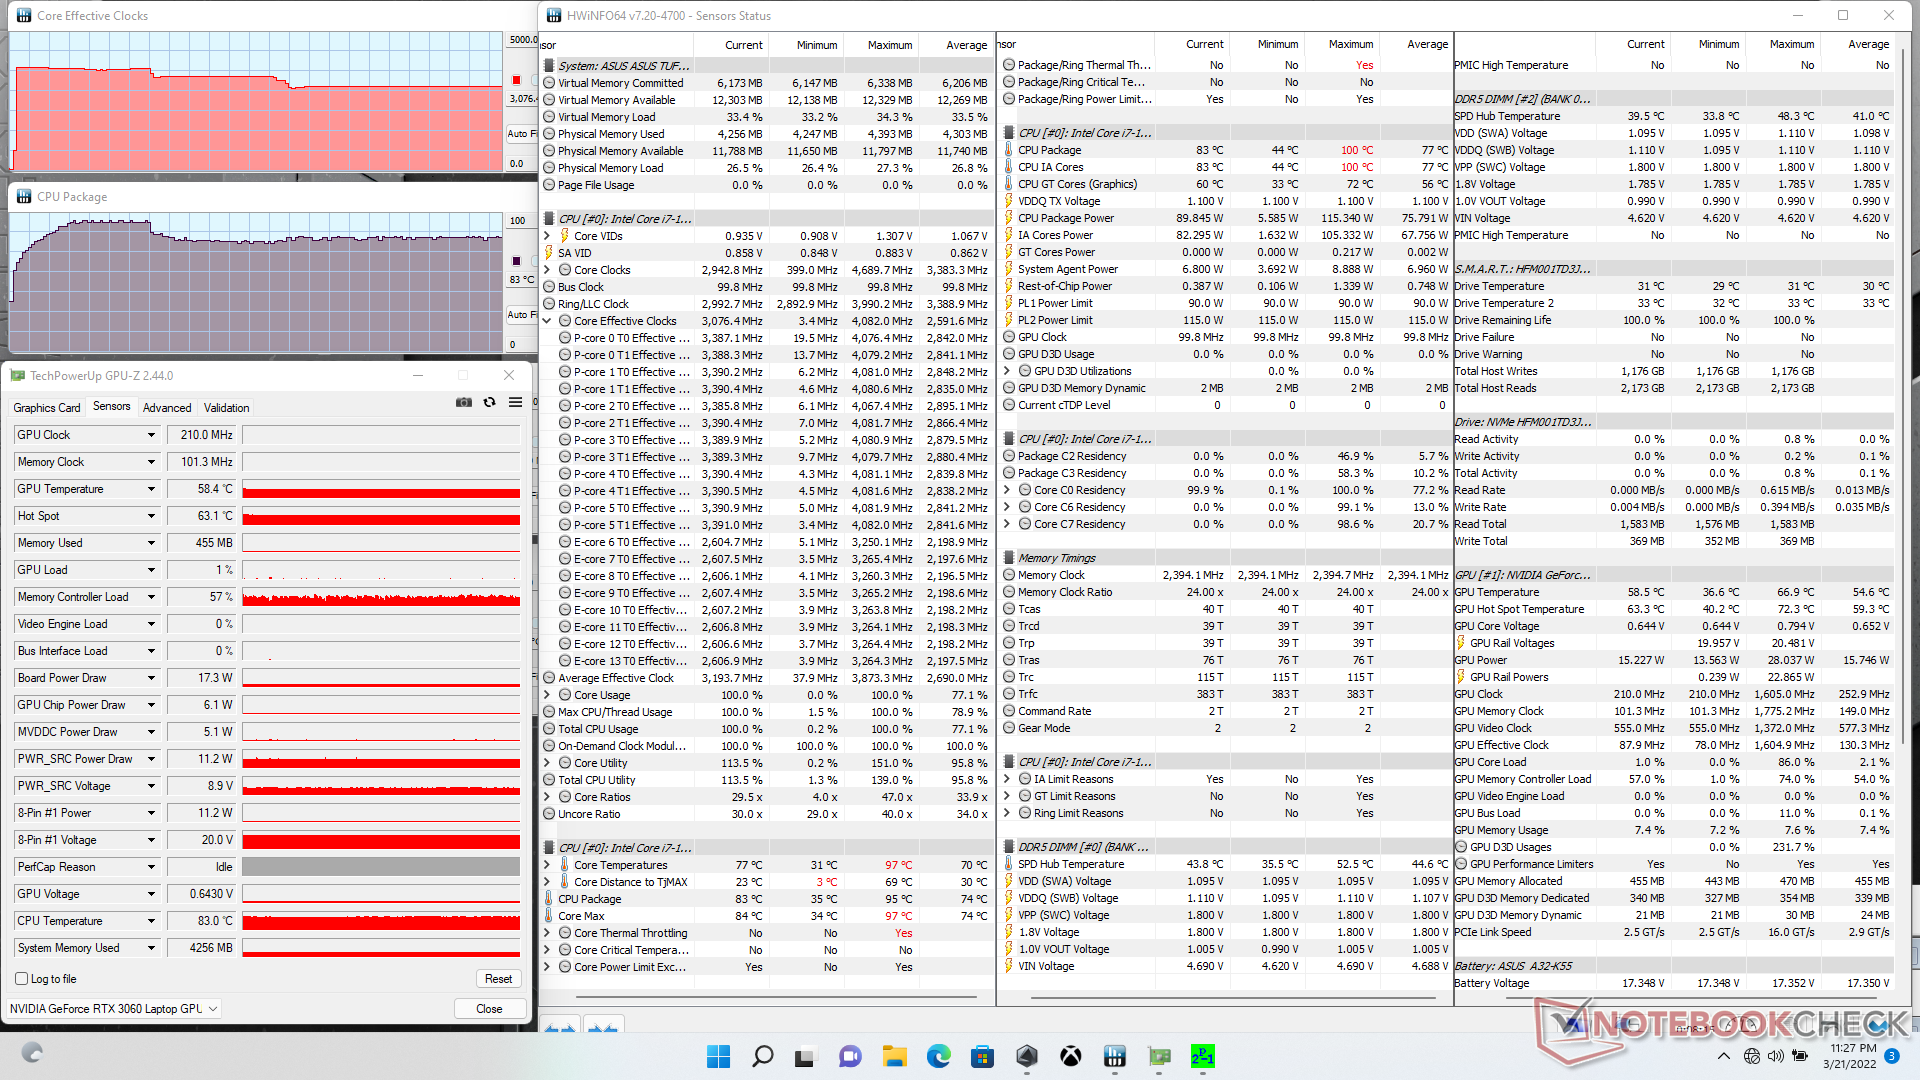Expand the GPU D3D Utilizations row
The height and width of the screenshot is (1080, 1920).
(x=1007, y=371)
